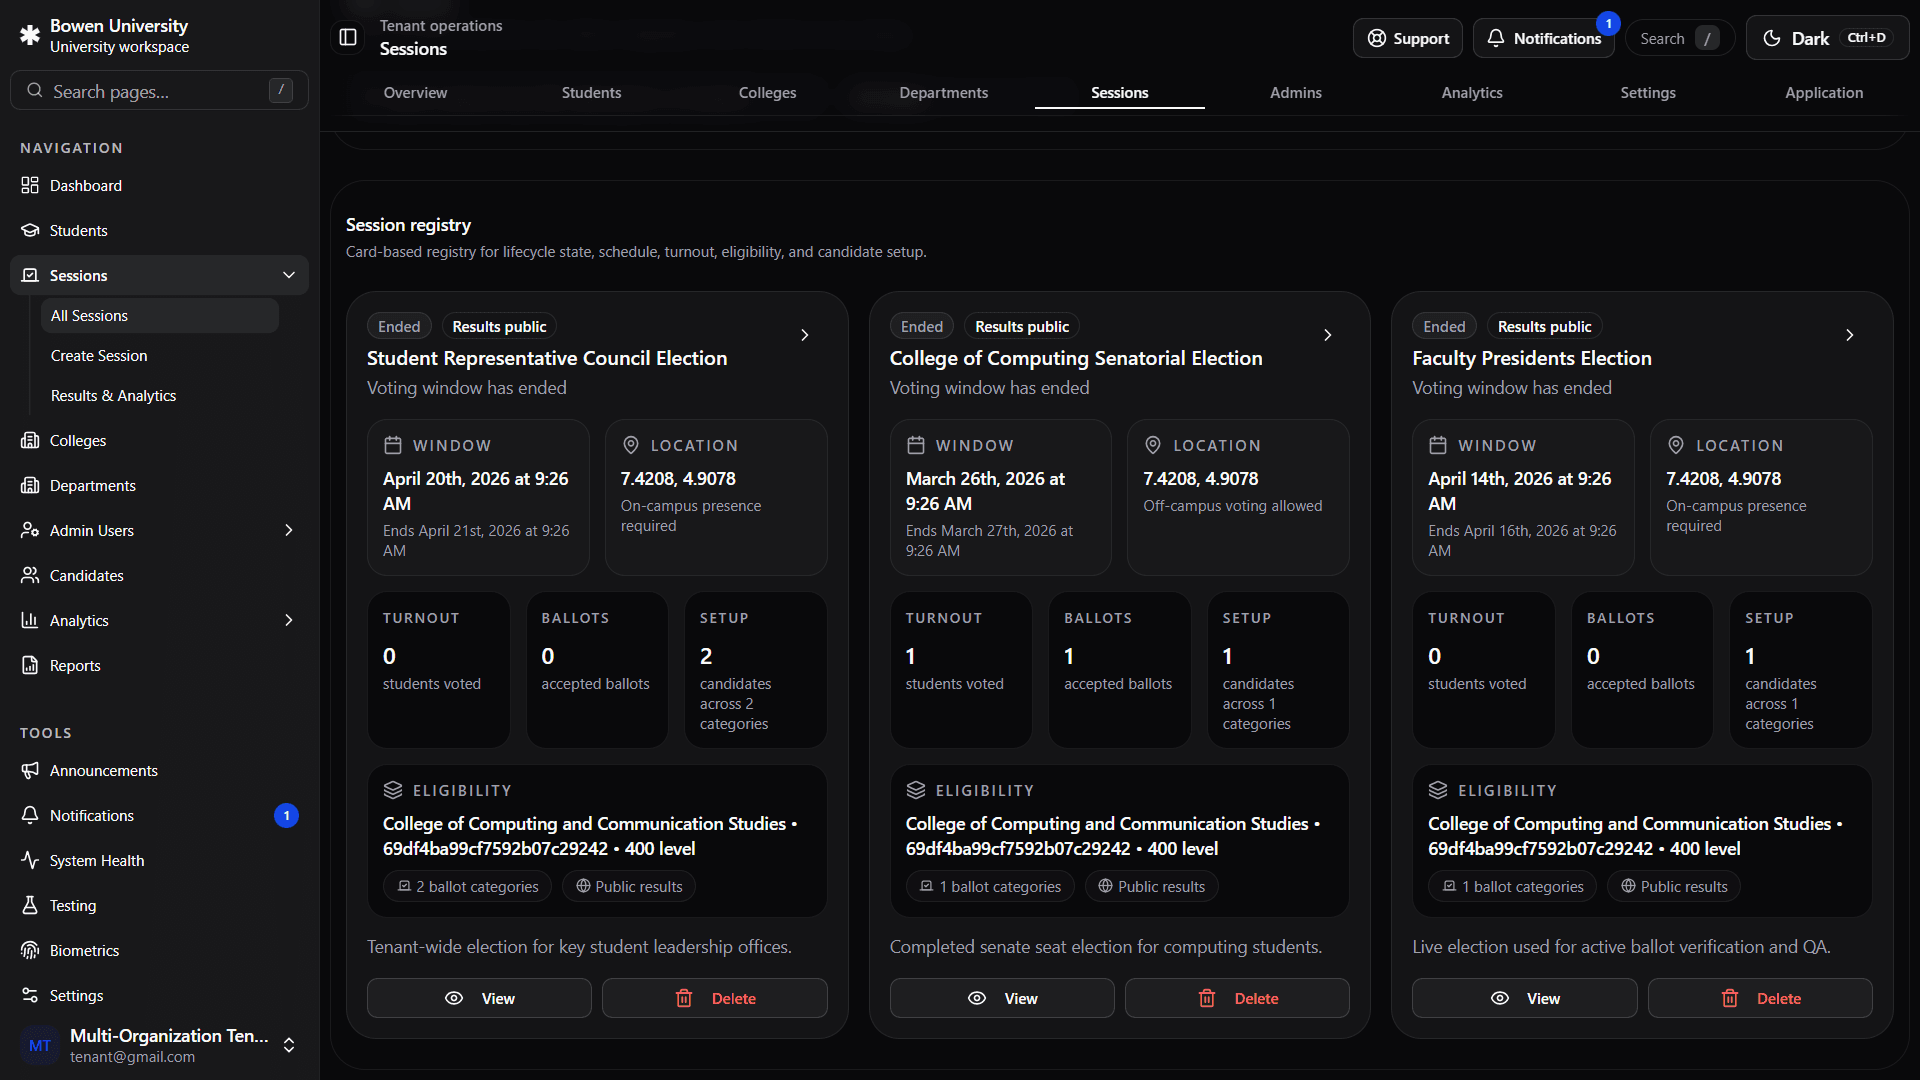Open Results & Analytics in sidebar
Viewport: 1920px width, 1080px height.
point(160,395)
